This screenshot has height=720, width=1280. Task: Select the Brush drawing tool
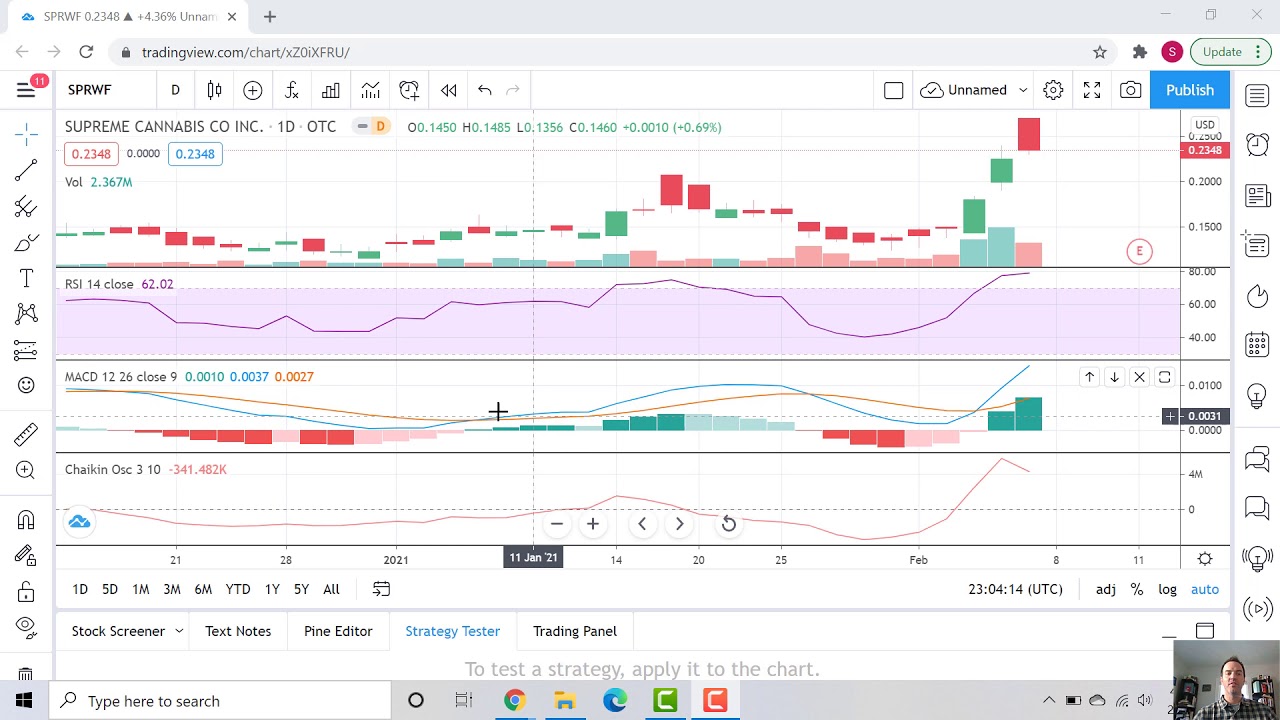[x=26, y=243]
